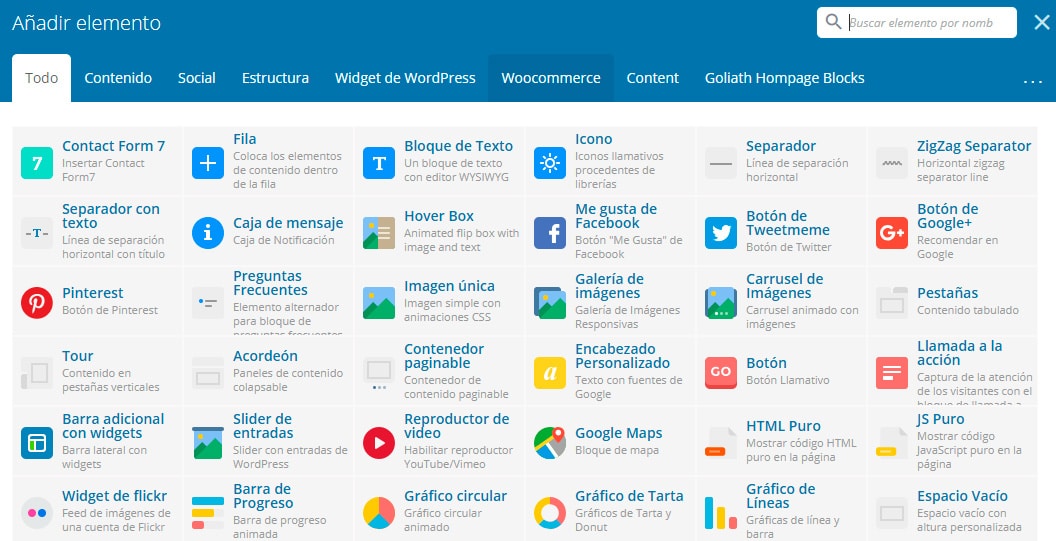Open the Woocommerce tab
This screenshot has height=541, width=1056.
(x=551, y=78)
